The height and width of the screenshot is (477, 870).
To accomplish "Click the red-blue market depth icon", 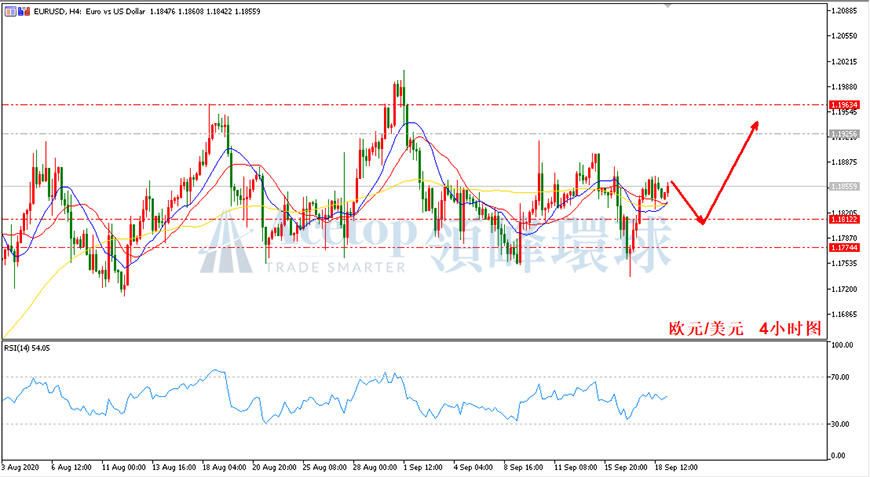I will (x=24, y=11).
